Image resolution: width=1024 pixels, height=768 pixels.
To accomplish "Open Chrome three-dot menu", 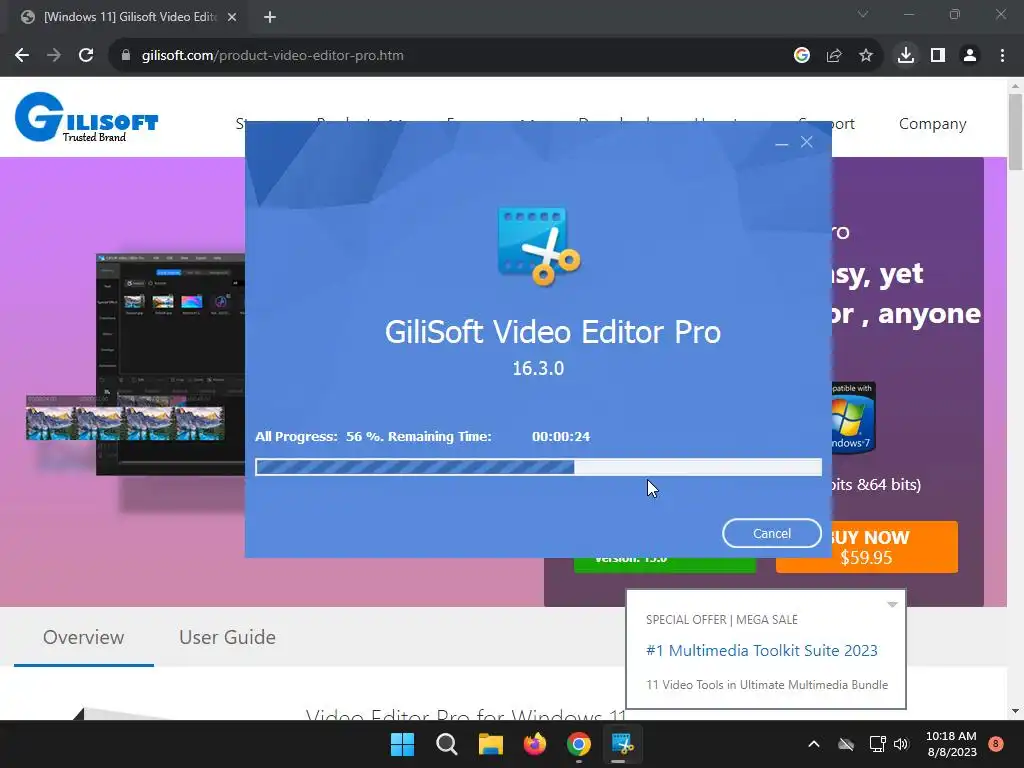I will point(1002,56).
